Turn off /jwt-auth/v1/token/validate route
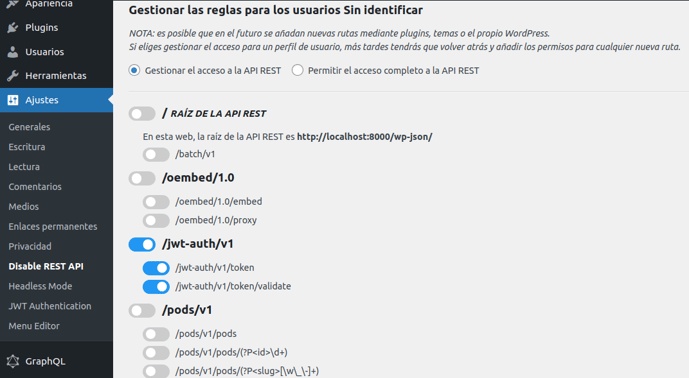The image size is (689, 378). point(156,287)
